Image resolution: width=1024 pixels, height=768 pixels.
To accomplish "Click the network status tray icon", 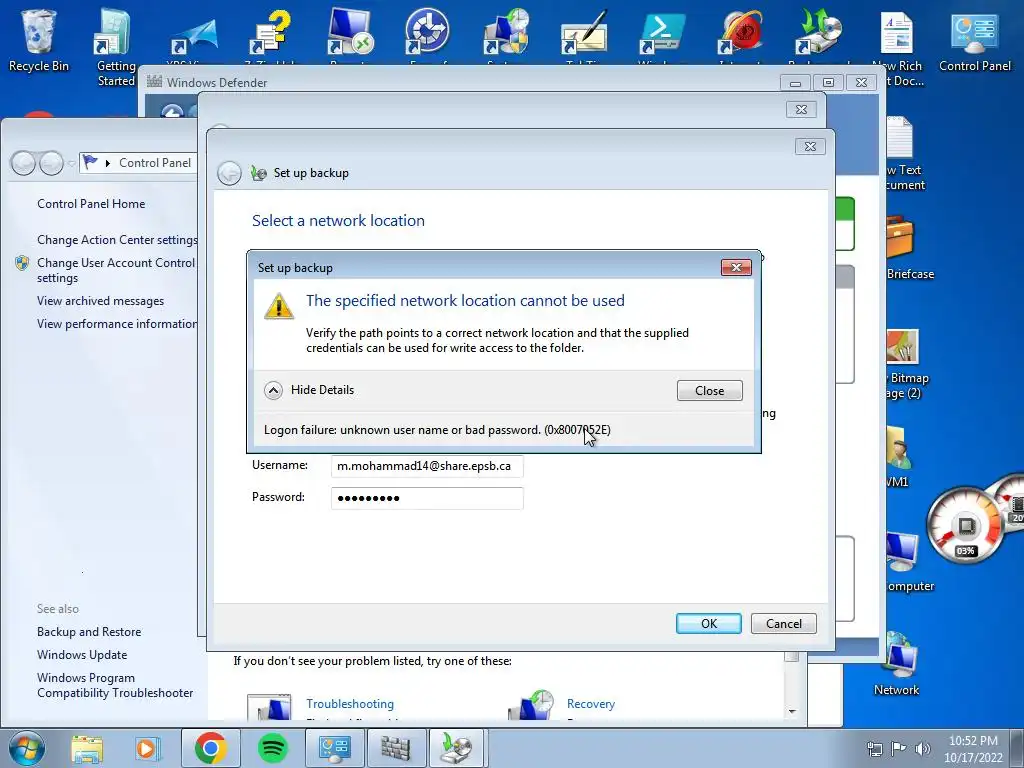I will click(875, 748).
